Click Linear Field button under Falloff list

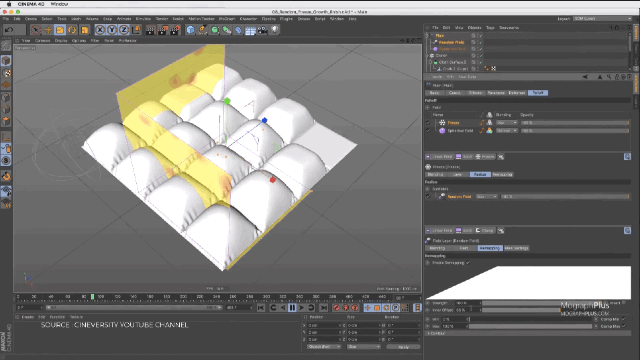coord(439,157)
